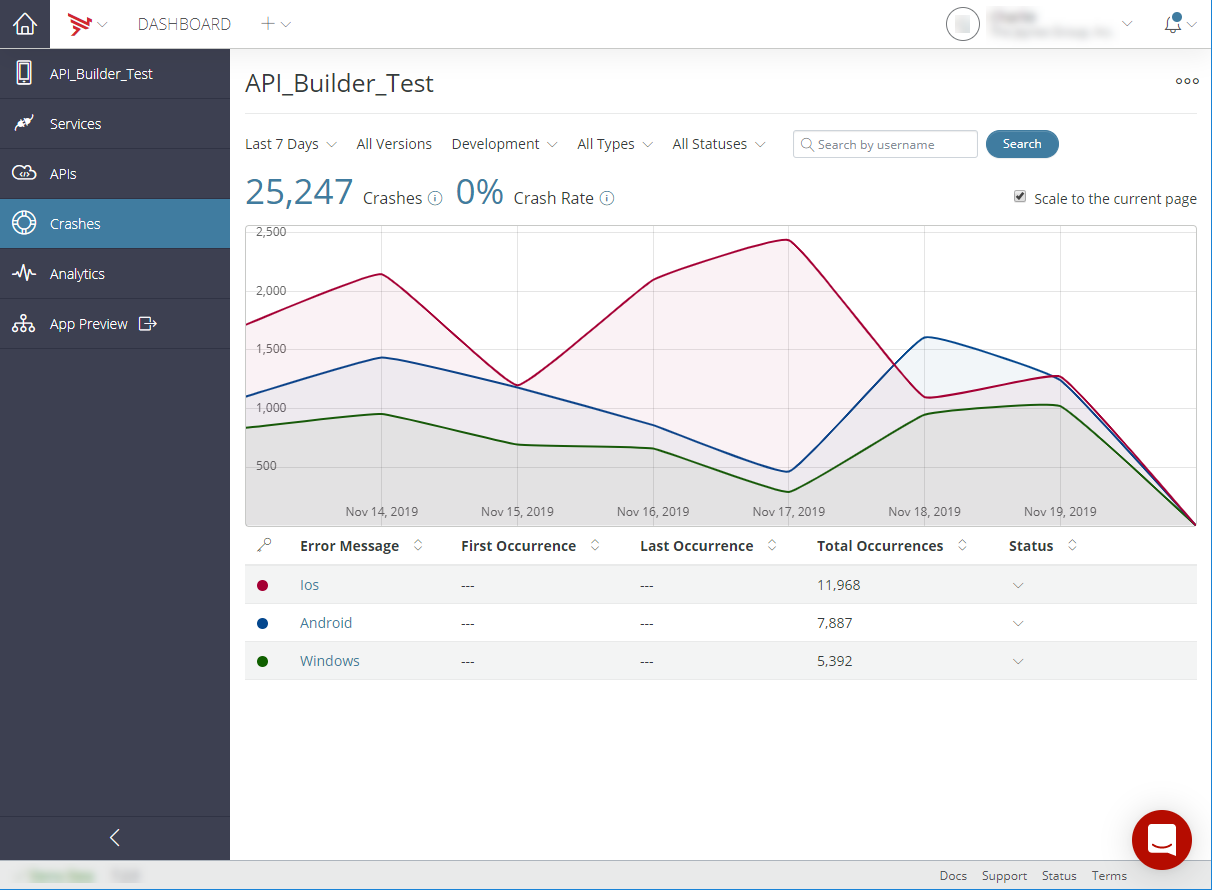Open the Android error details link
This screenshot has height=890, width=1212.
click(x=326, y=622)
